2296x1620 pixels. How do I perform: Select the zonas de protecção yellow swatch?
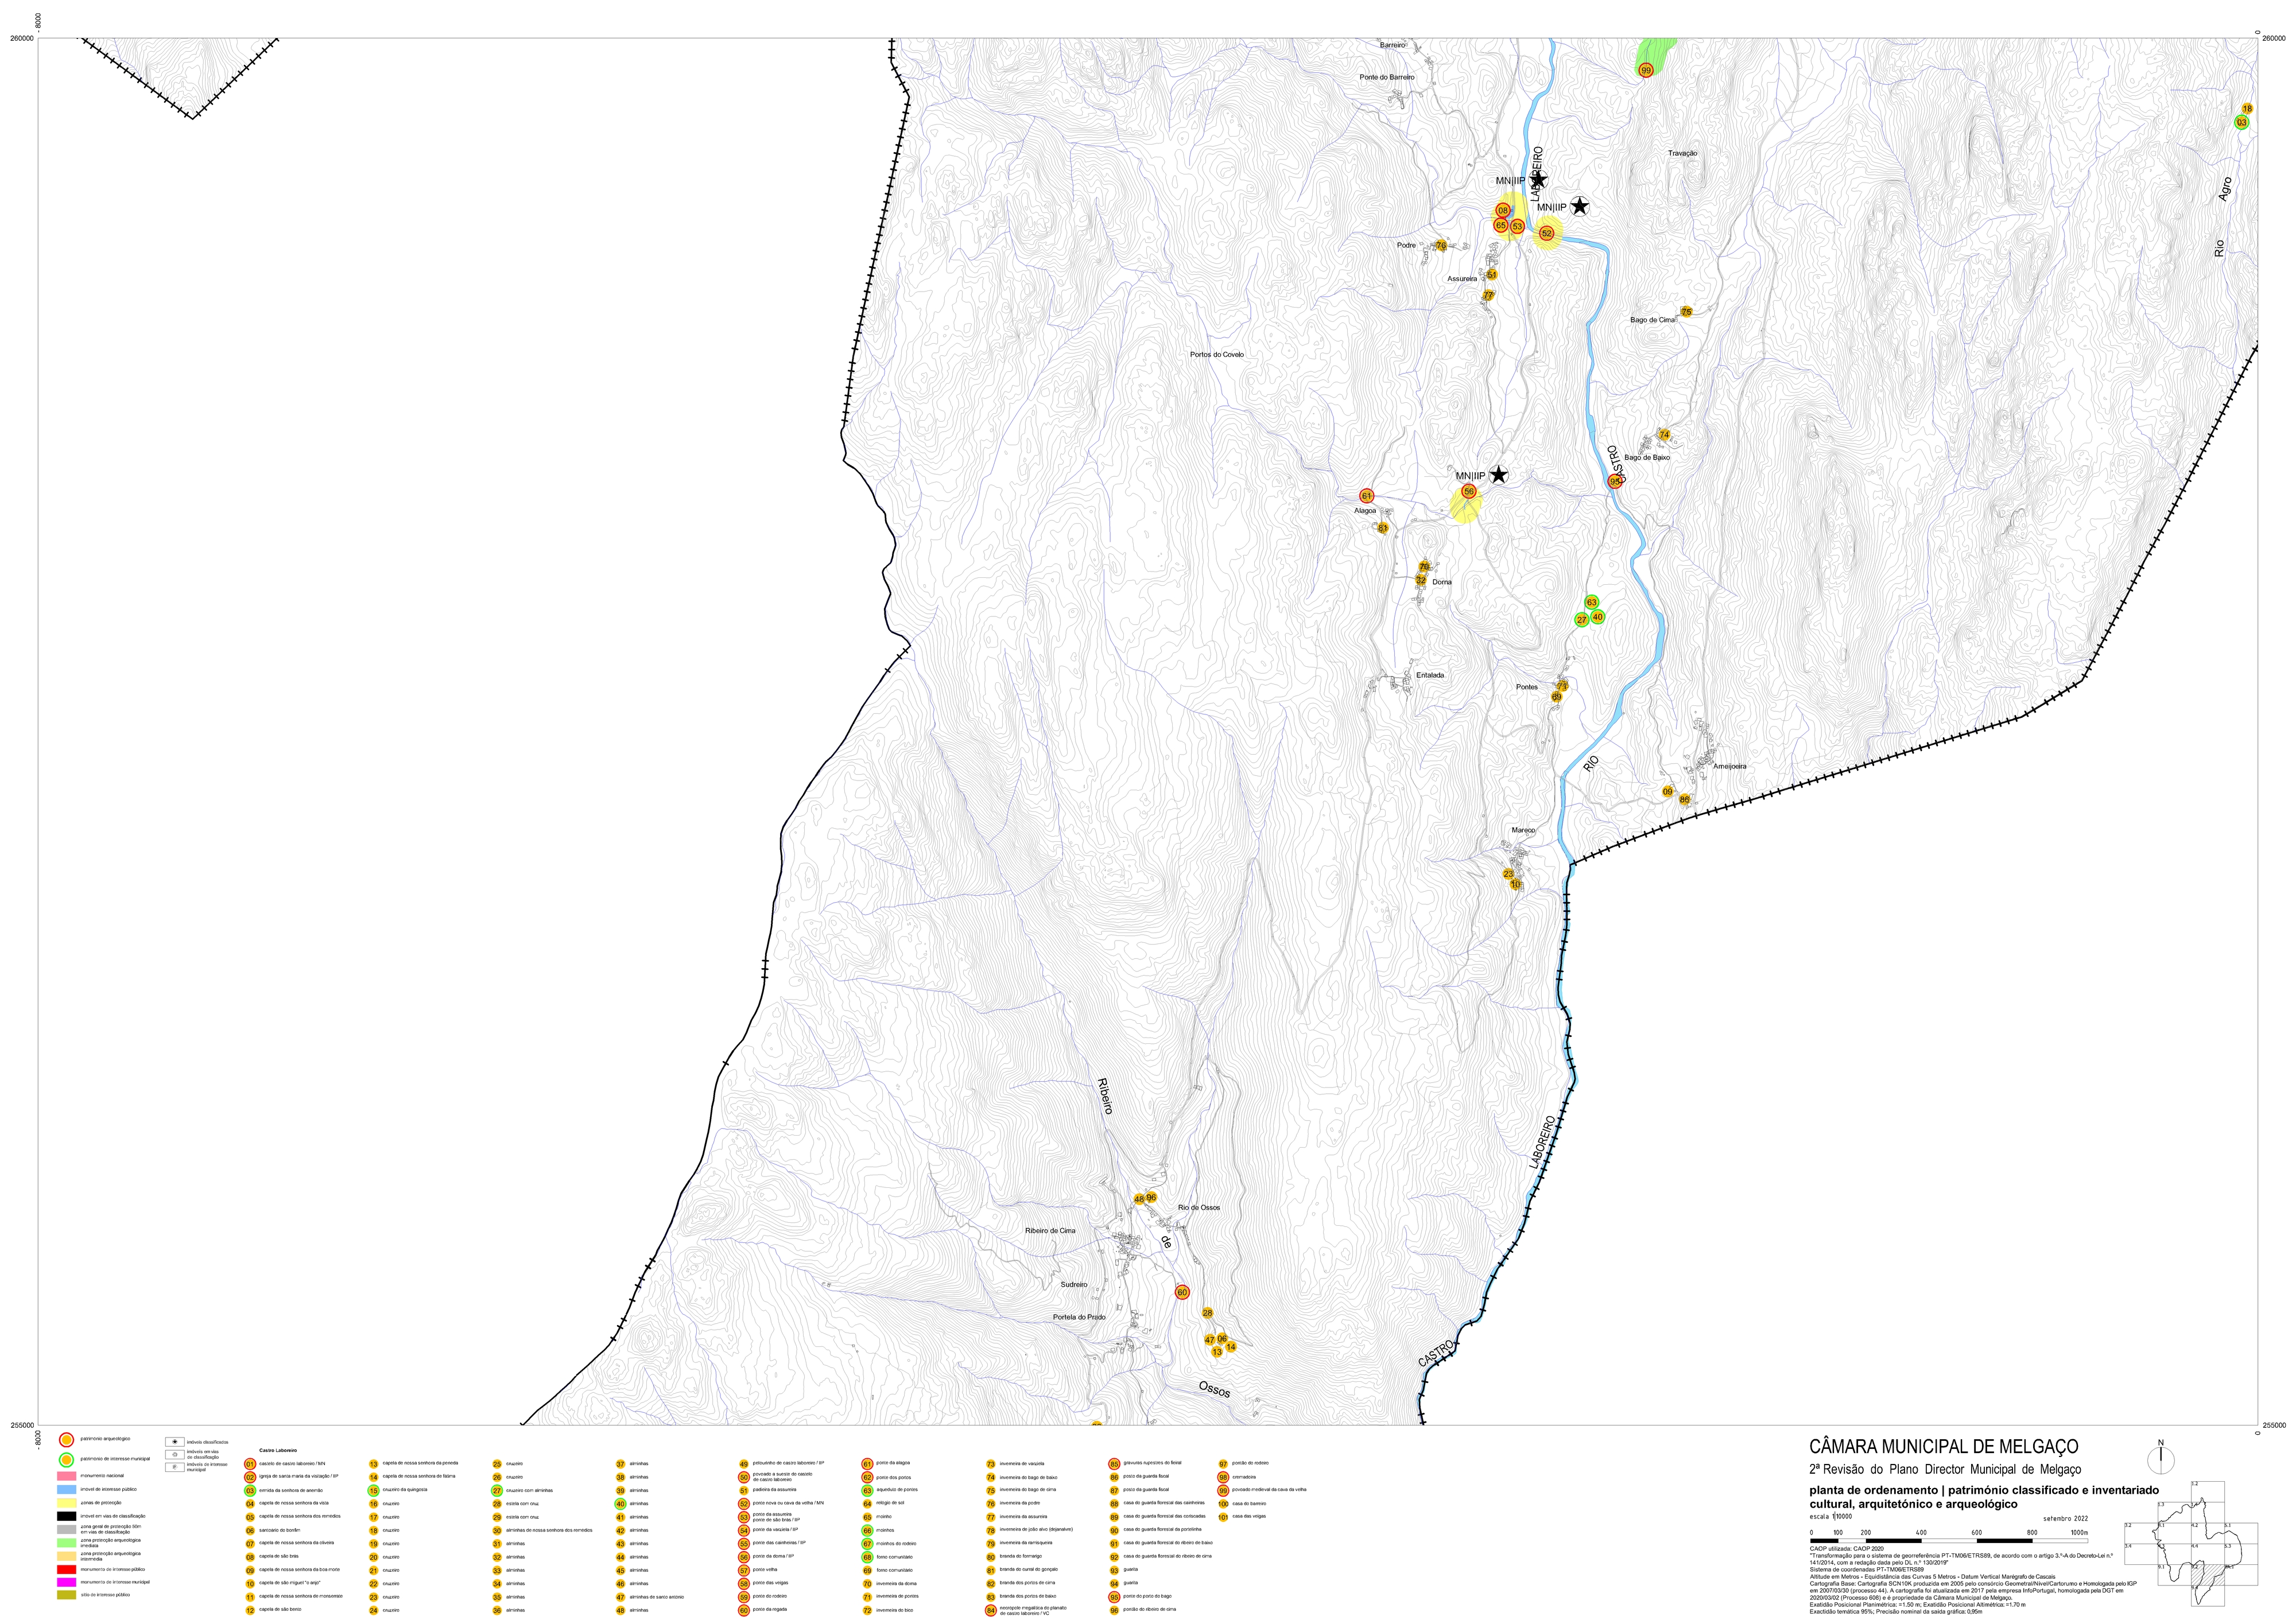point(66,1503)
